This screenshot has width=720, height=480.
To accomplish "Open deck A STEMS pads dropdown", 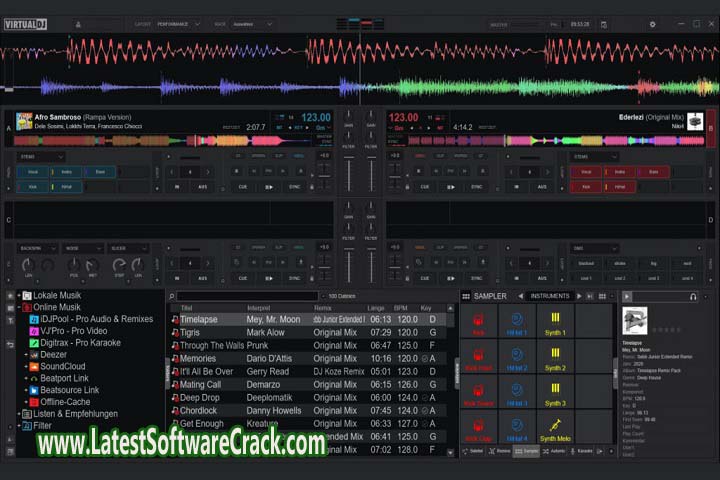I will (x=41, y=157).
